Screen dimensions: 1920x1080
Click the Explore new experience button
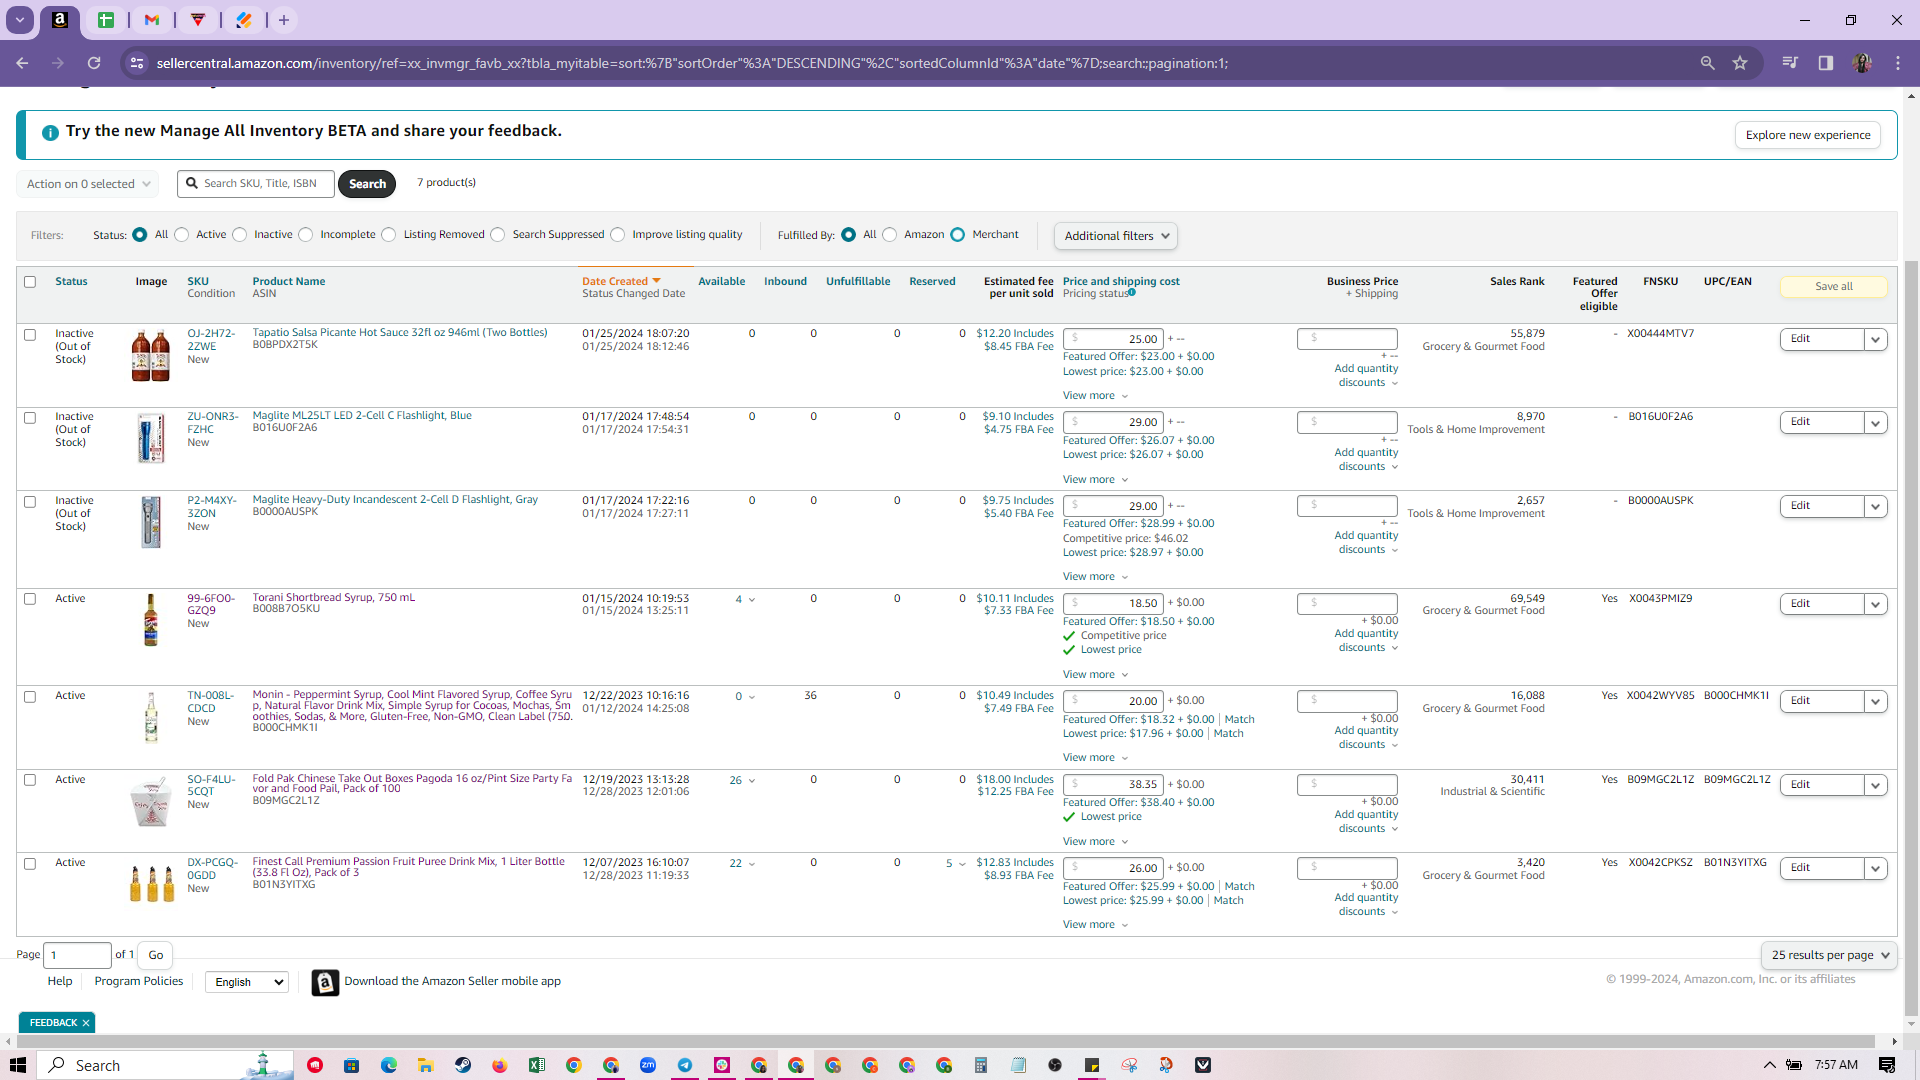(1808, 135)
